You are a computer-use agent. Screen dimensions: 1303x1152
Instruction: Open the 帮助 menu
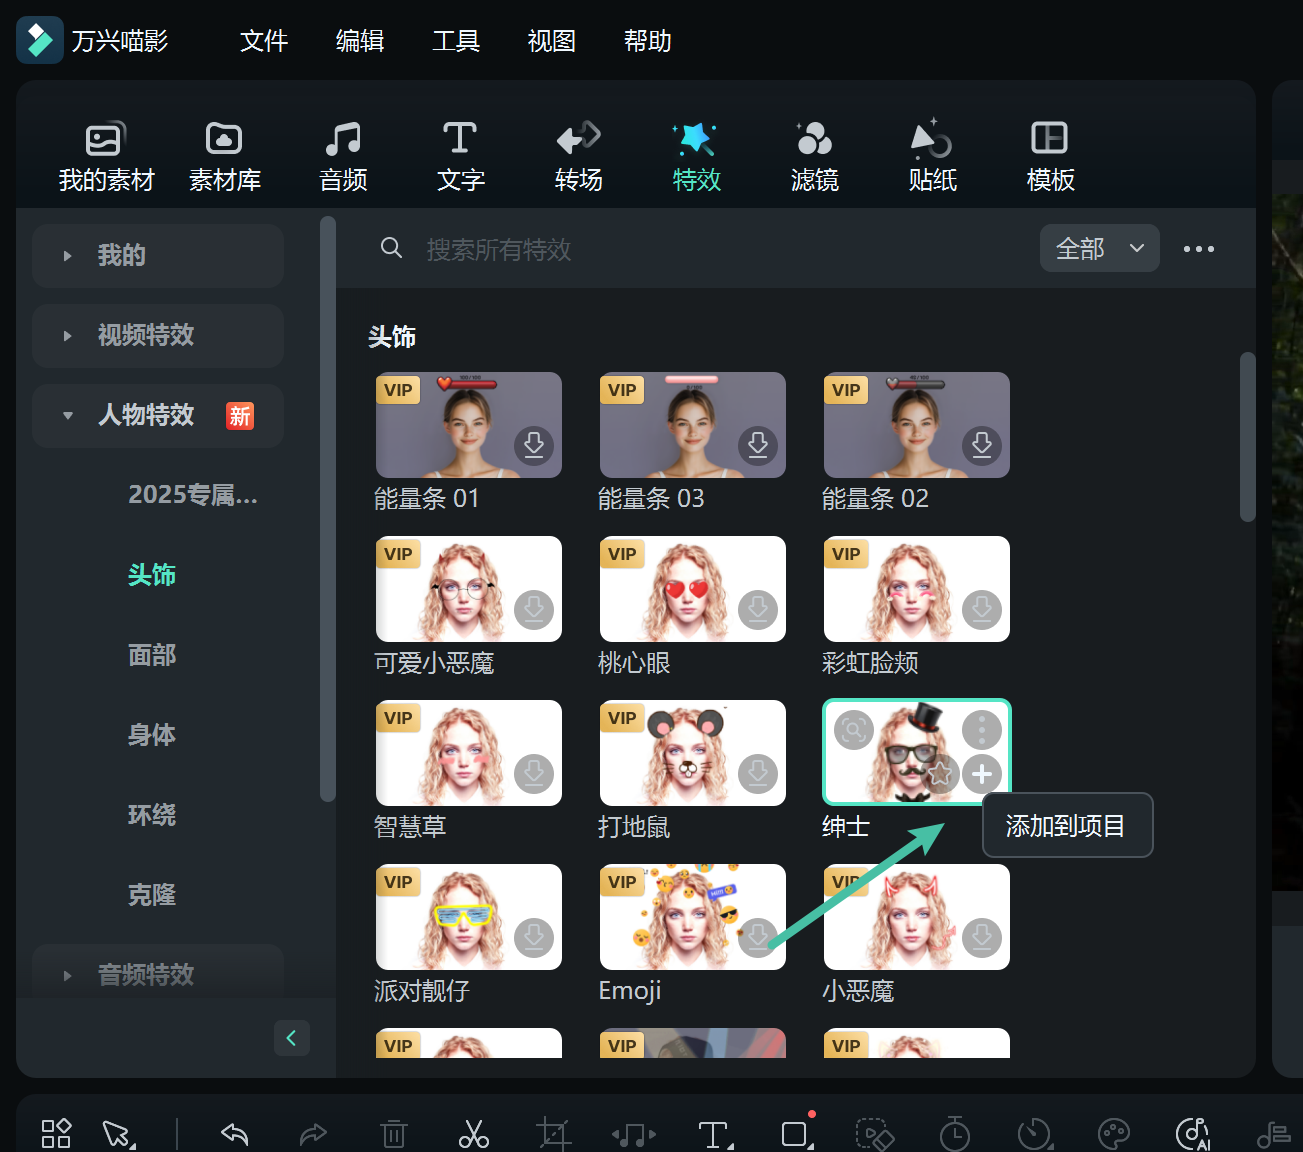click(647, 41)
